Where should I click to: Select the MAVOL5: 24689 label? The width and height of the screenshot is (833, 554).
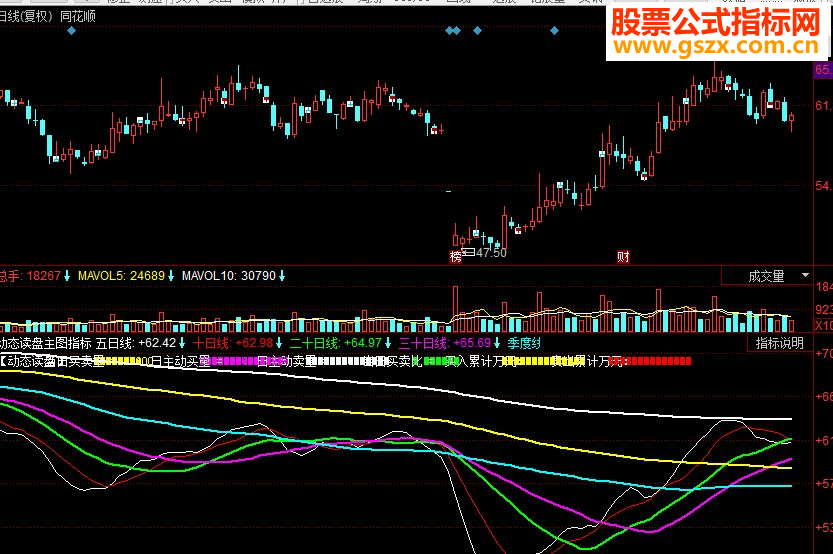122,276
